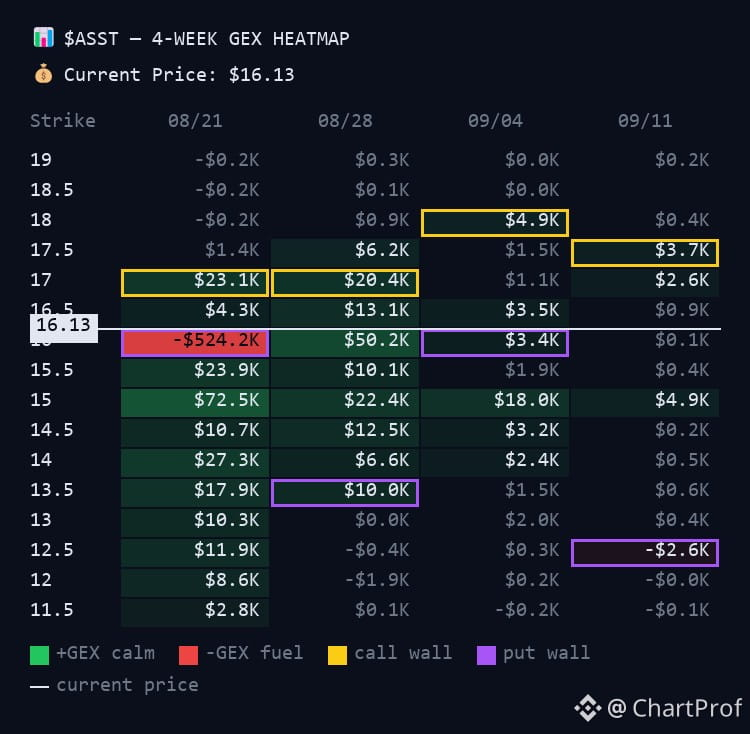Click the $4.9K call wall cell at strike 18
Screen dimensions: 750x734
(495, 222)
